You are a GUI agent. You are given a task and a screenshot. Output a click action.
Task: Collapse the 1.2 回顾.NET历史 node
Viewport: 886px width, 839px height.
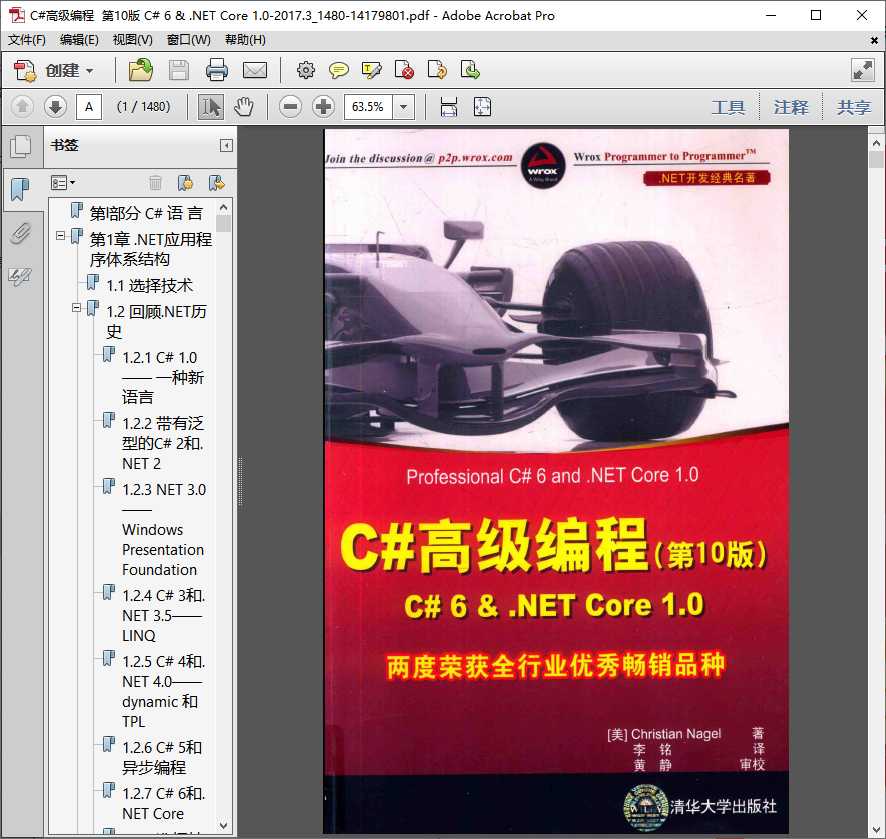(76, 308)
